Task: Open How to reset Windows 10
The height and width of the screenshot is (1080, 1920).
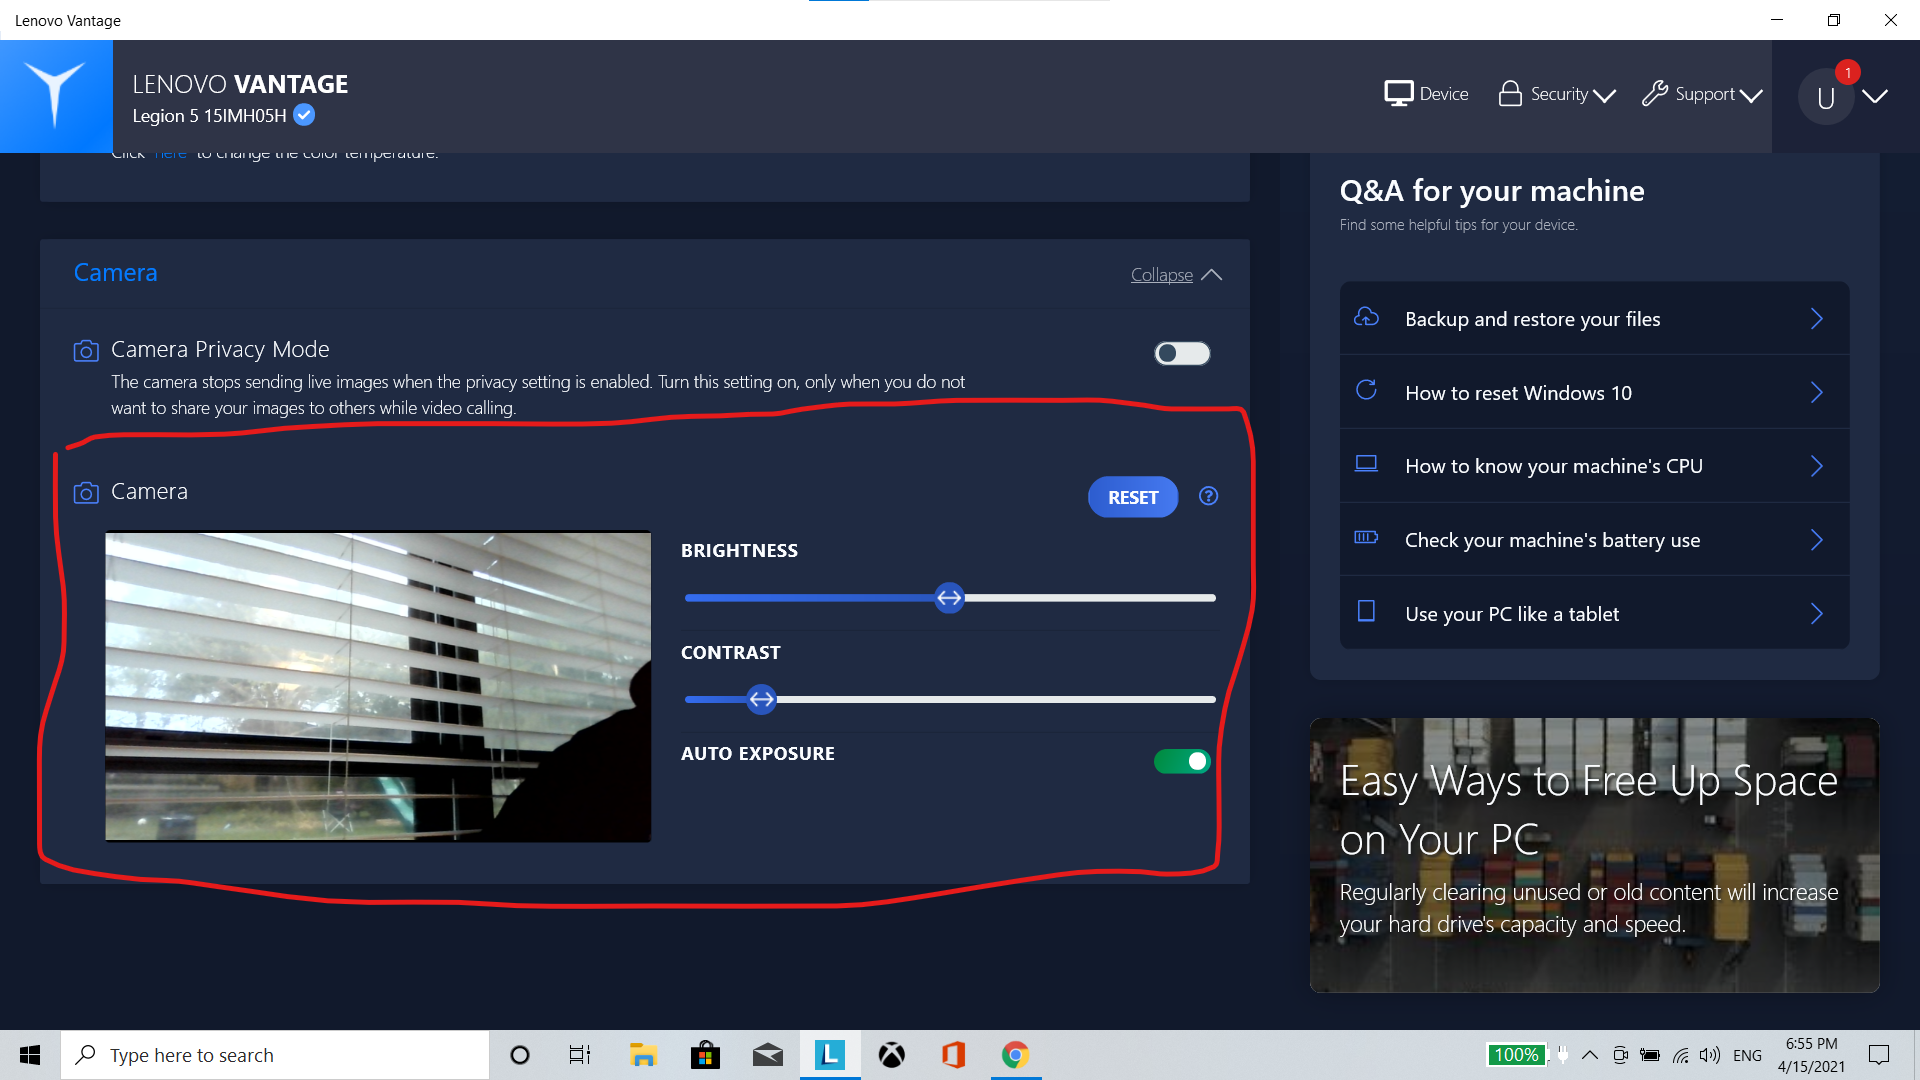Action: click(x=1594, y=392)
